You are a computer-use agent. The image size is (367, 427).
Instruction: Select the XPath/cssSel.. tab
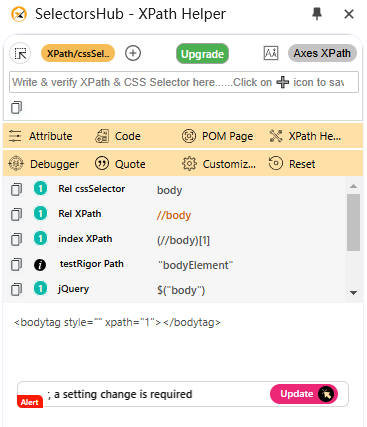click(78, 53)
